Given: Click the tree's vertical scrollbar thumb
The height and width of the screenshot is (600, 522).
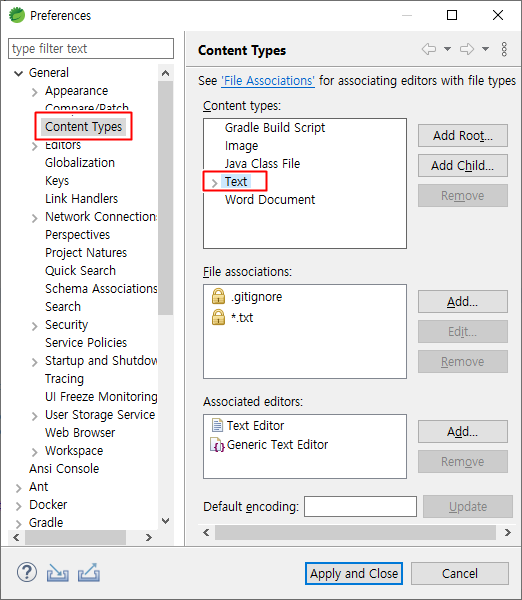Looking at the screenshot, I should coord(165,197).
